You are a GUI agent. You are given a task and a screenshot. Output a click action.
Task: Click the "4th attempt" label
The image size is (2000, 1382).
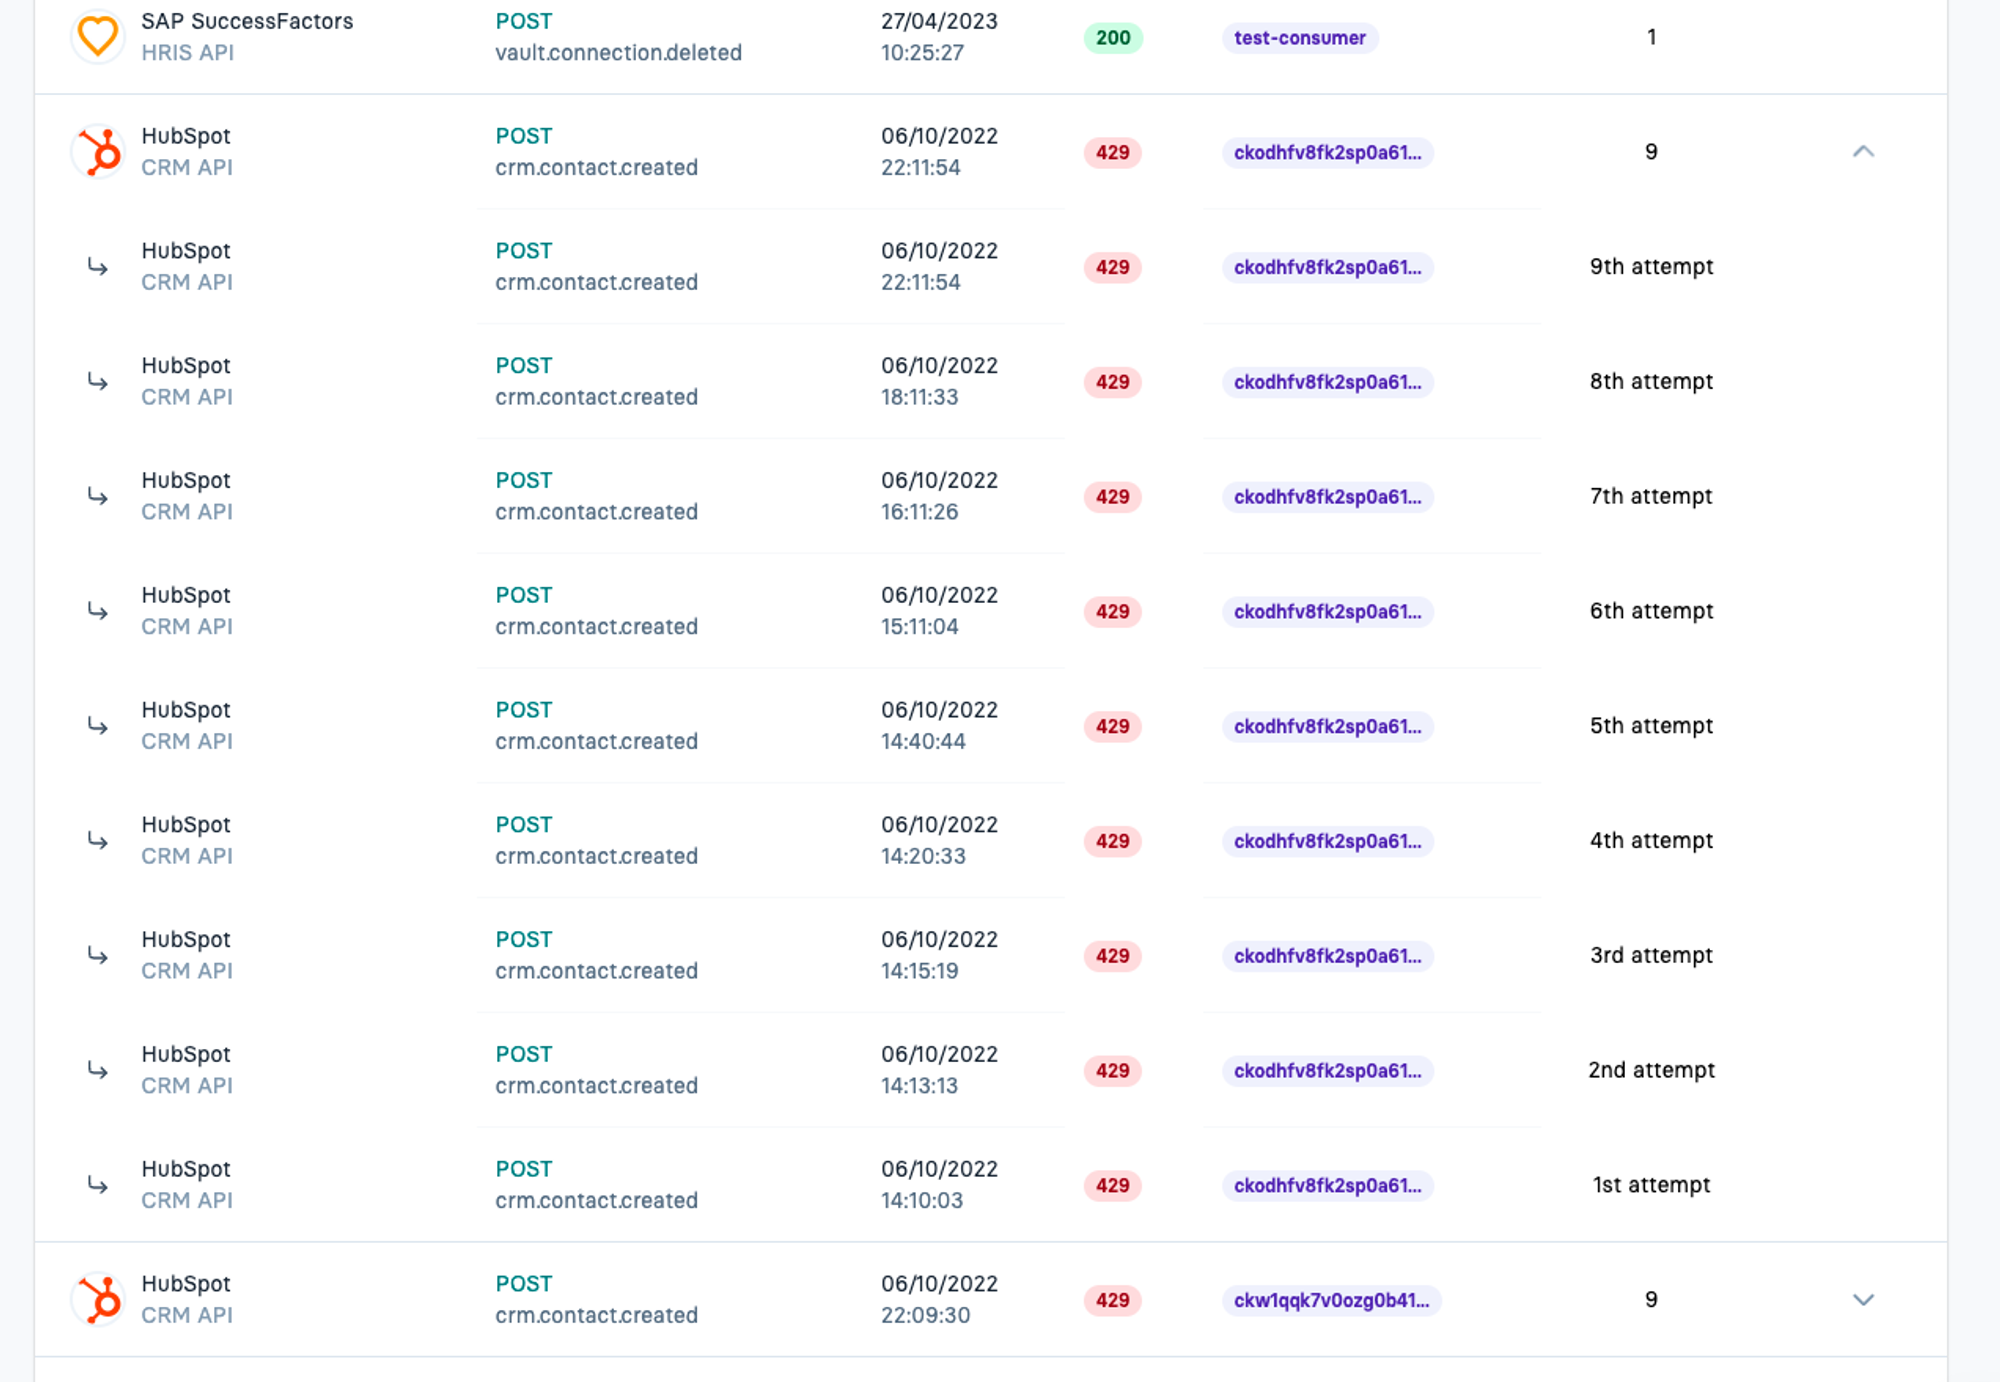pos(1651,841)
